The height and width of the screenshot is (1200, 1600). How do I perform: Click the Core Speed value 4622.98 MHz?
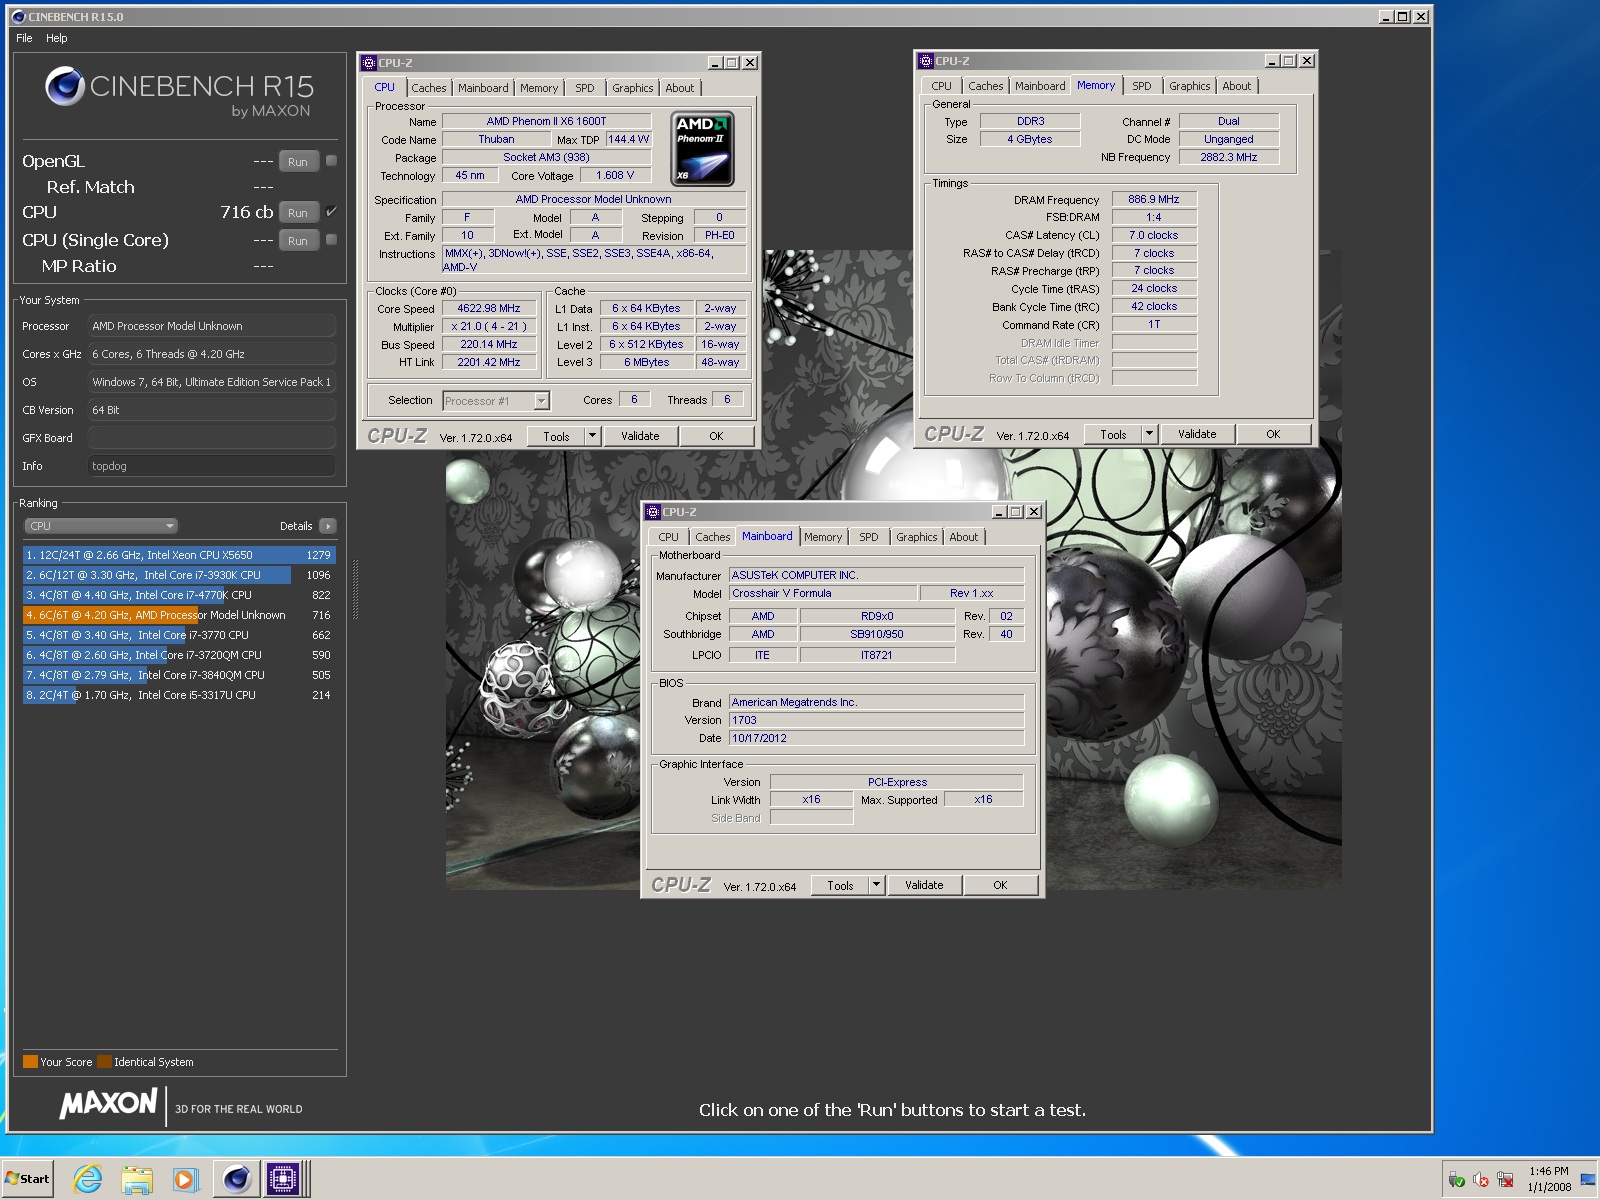point(489,308)
